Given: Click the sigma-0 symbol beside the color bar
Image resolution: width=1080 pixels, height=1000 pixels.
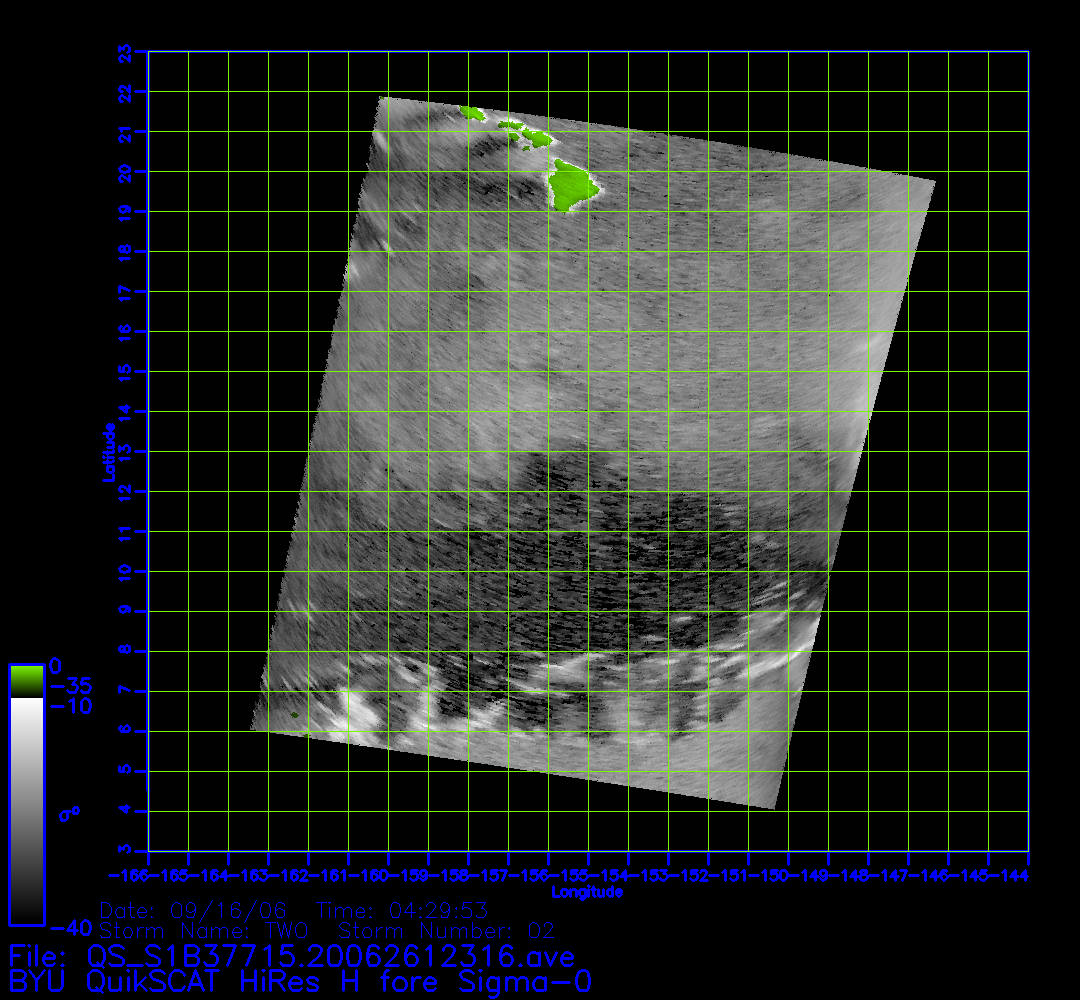Looking at the screenshot, I should [x=68, y=813].
